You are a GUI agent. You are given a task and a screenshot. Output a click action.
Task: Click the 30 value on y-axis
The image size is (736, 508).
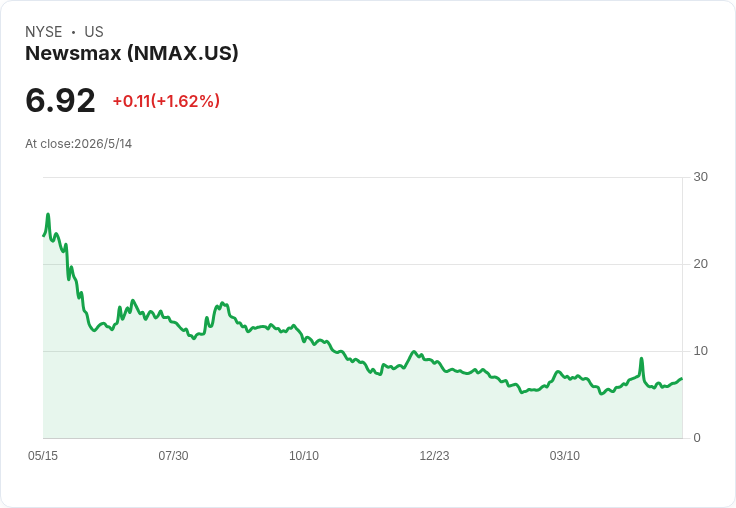coord(700,177)
